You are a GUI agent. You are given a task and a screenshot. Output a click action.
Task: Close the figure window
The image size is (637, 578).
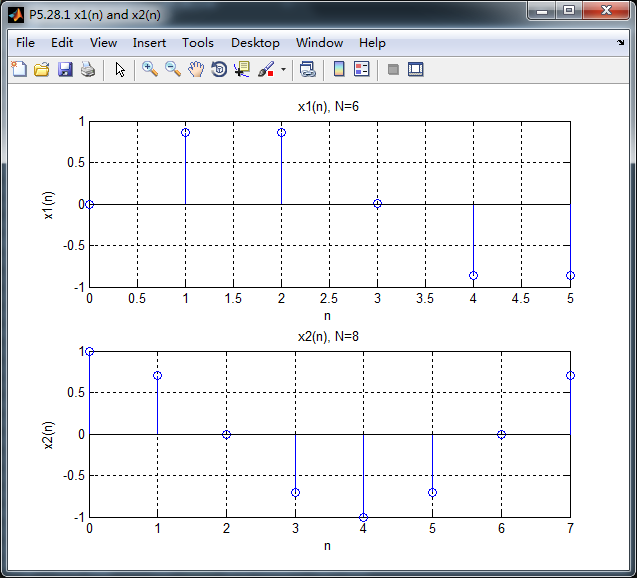coord(606,11)
